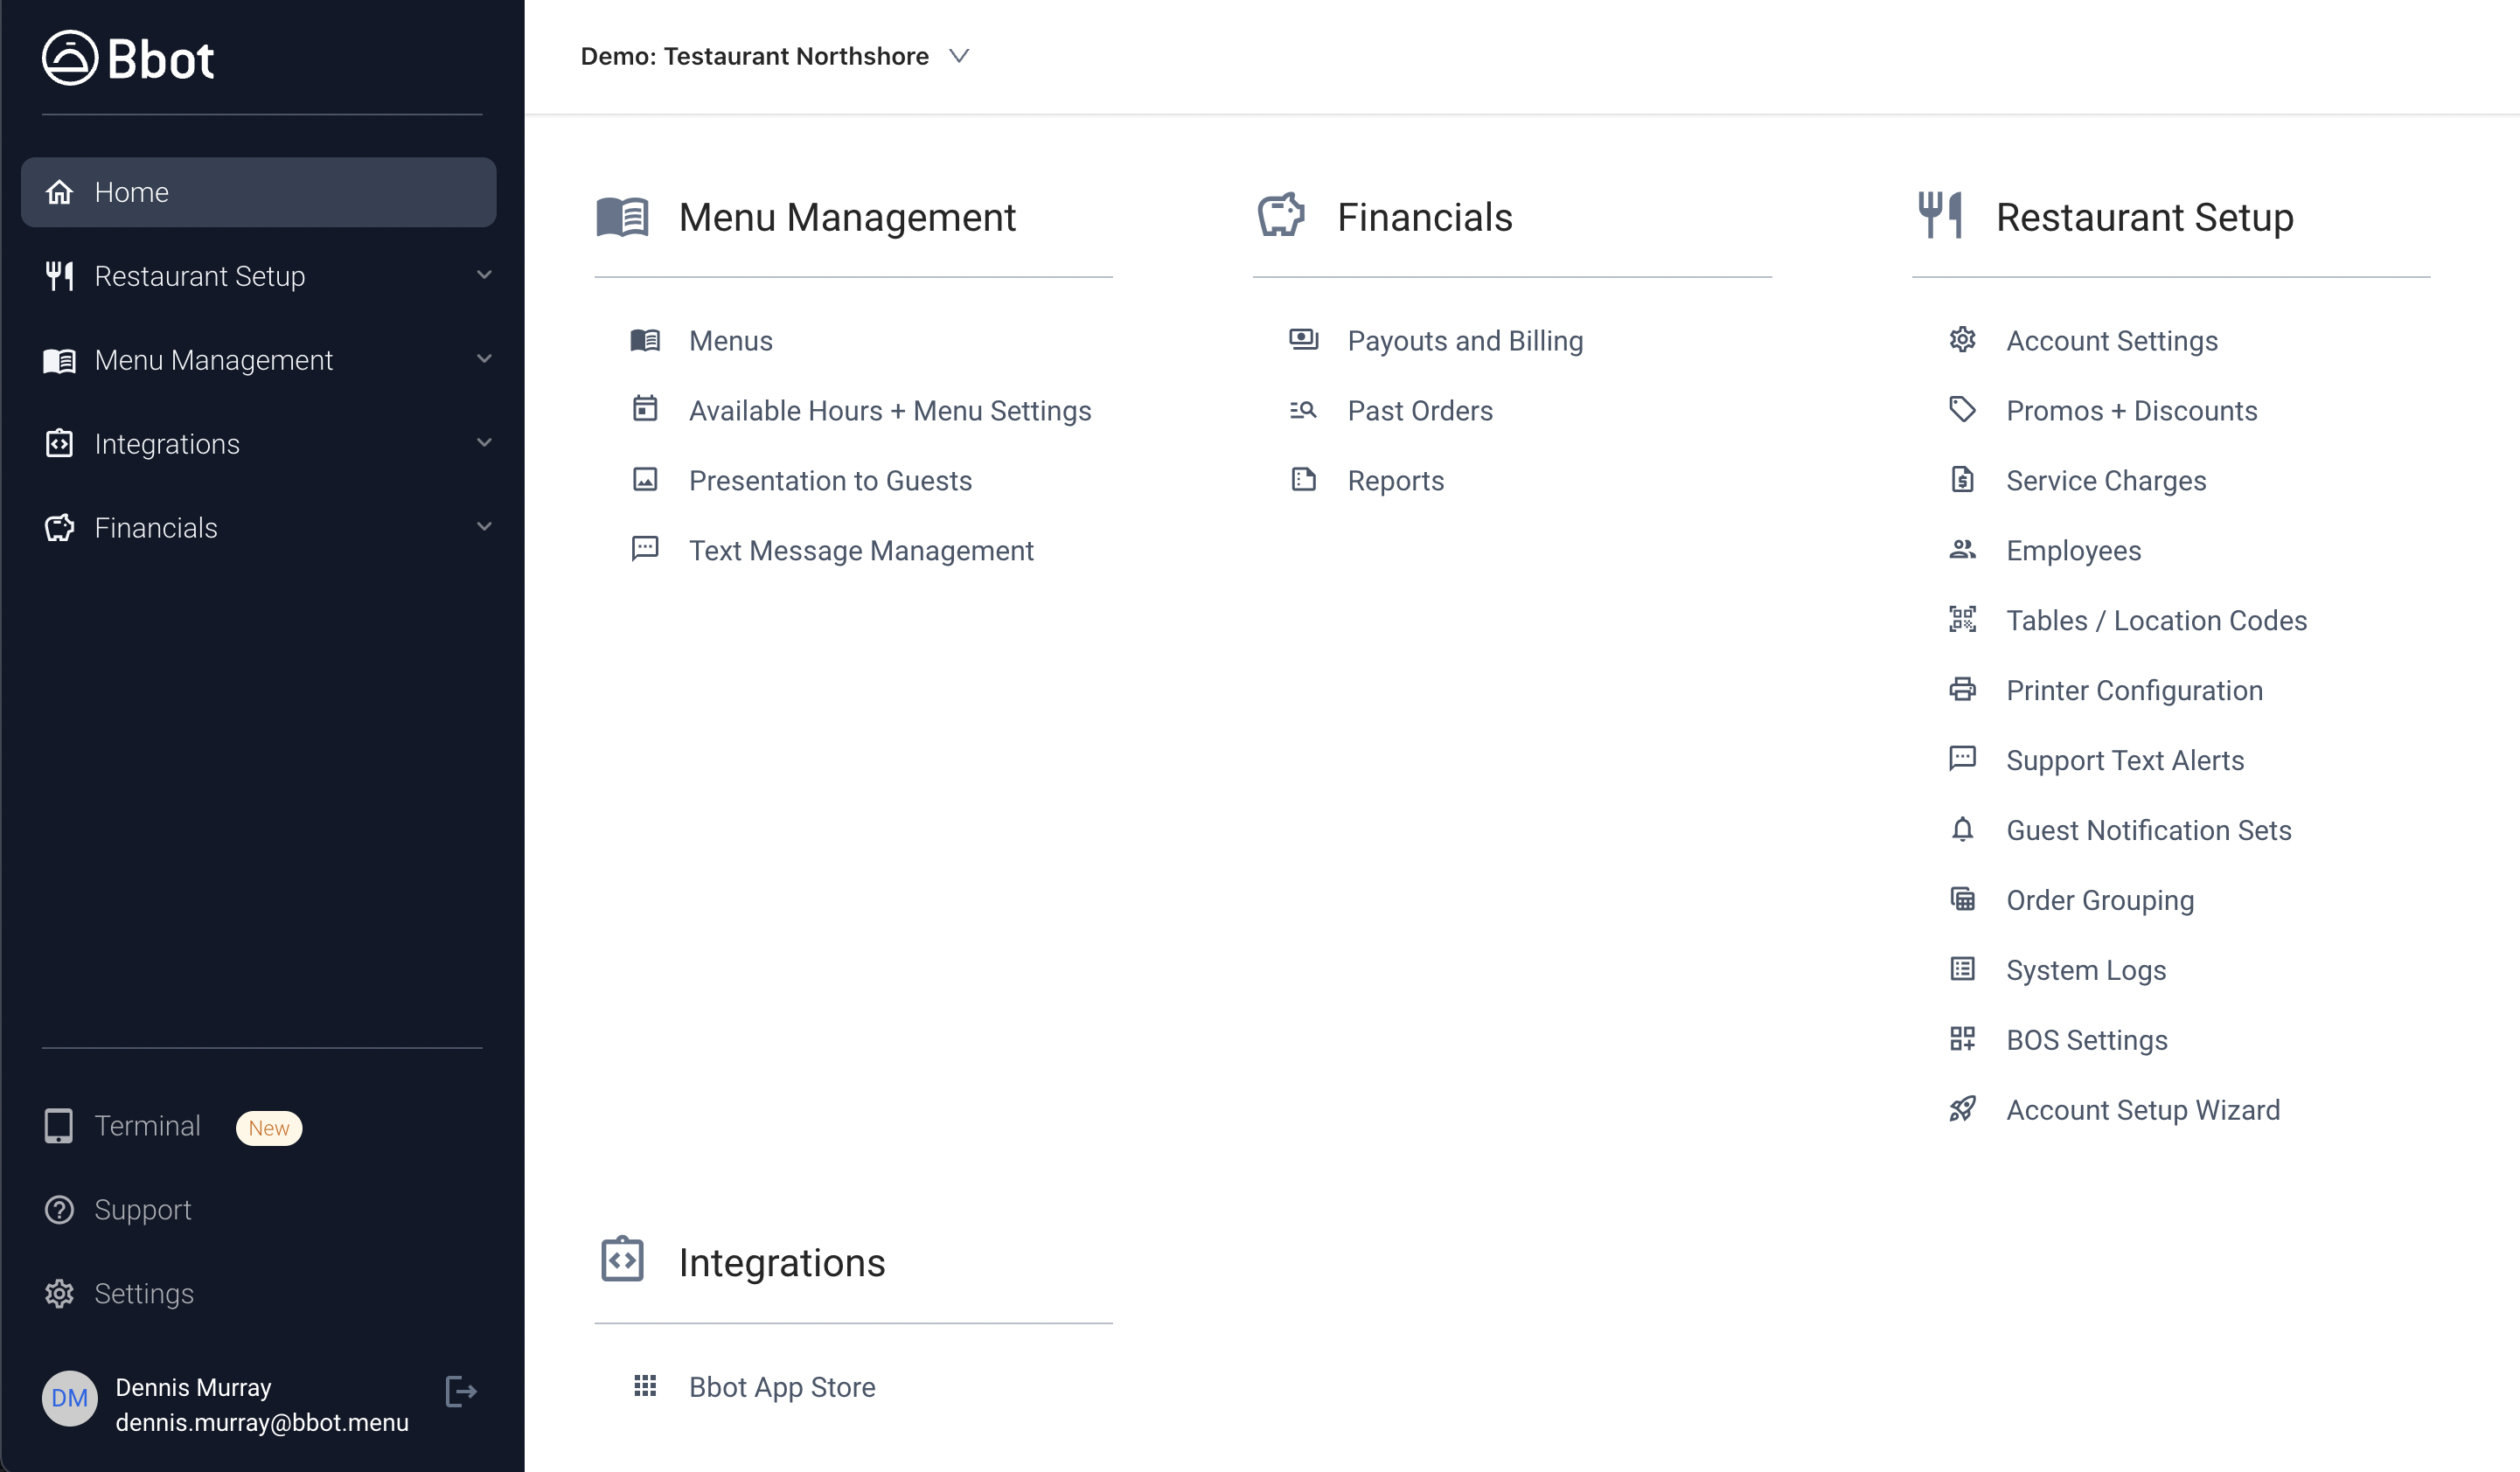Viewport: 2520px width, 1472px height.
Task: Click the Guest Notification Sets bell icon
Action: pyautogui.click(x=1962, y=830)
